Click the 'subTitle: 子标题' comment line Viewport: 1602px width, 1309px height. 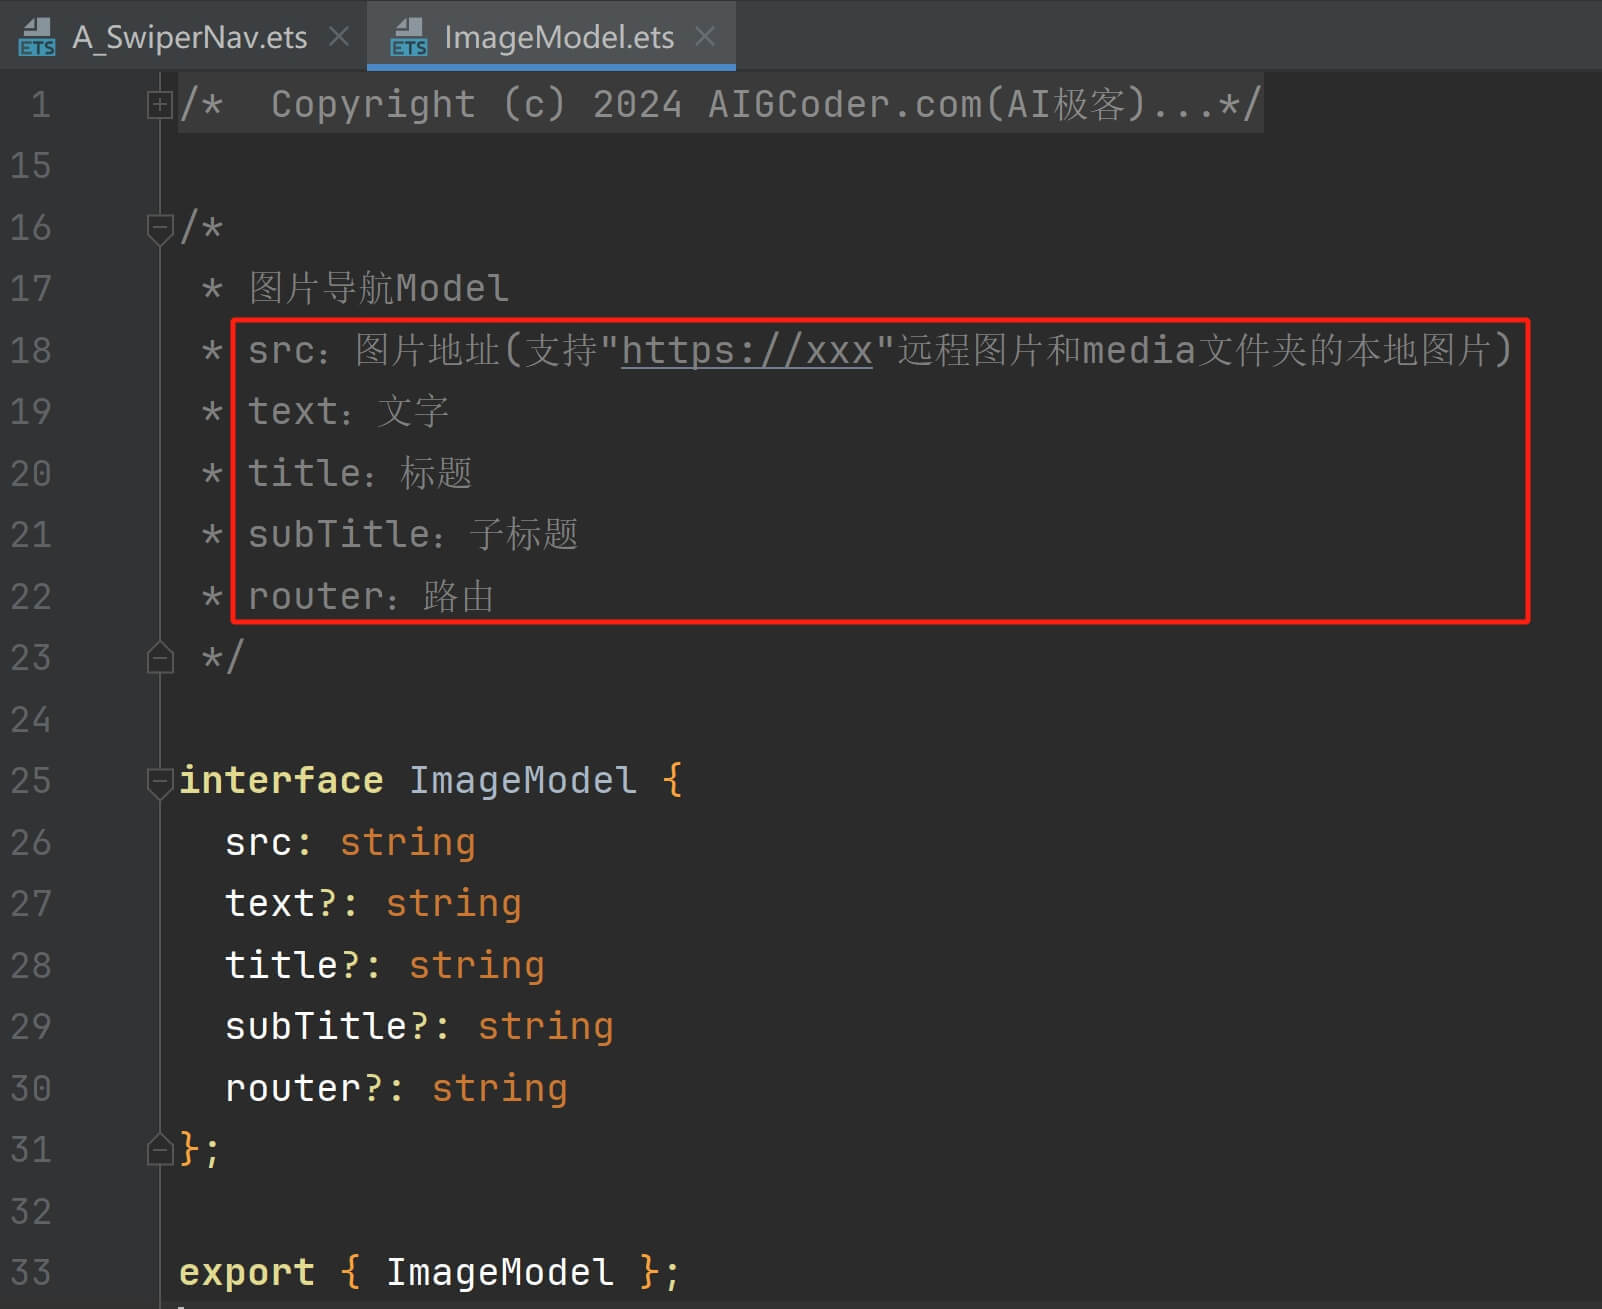pyautogui.click(x=413, y=534)
